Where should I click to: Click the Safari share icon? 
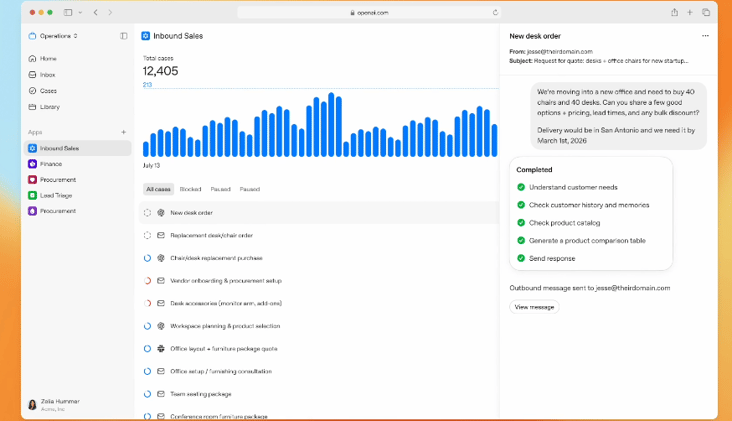pos(674,13)
